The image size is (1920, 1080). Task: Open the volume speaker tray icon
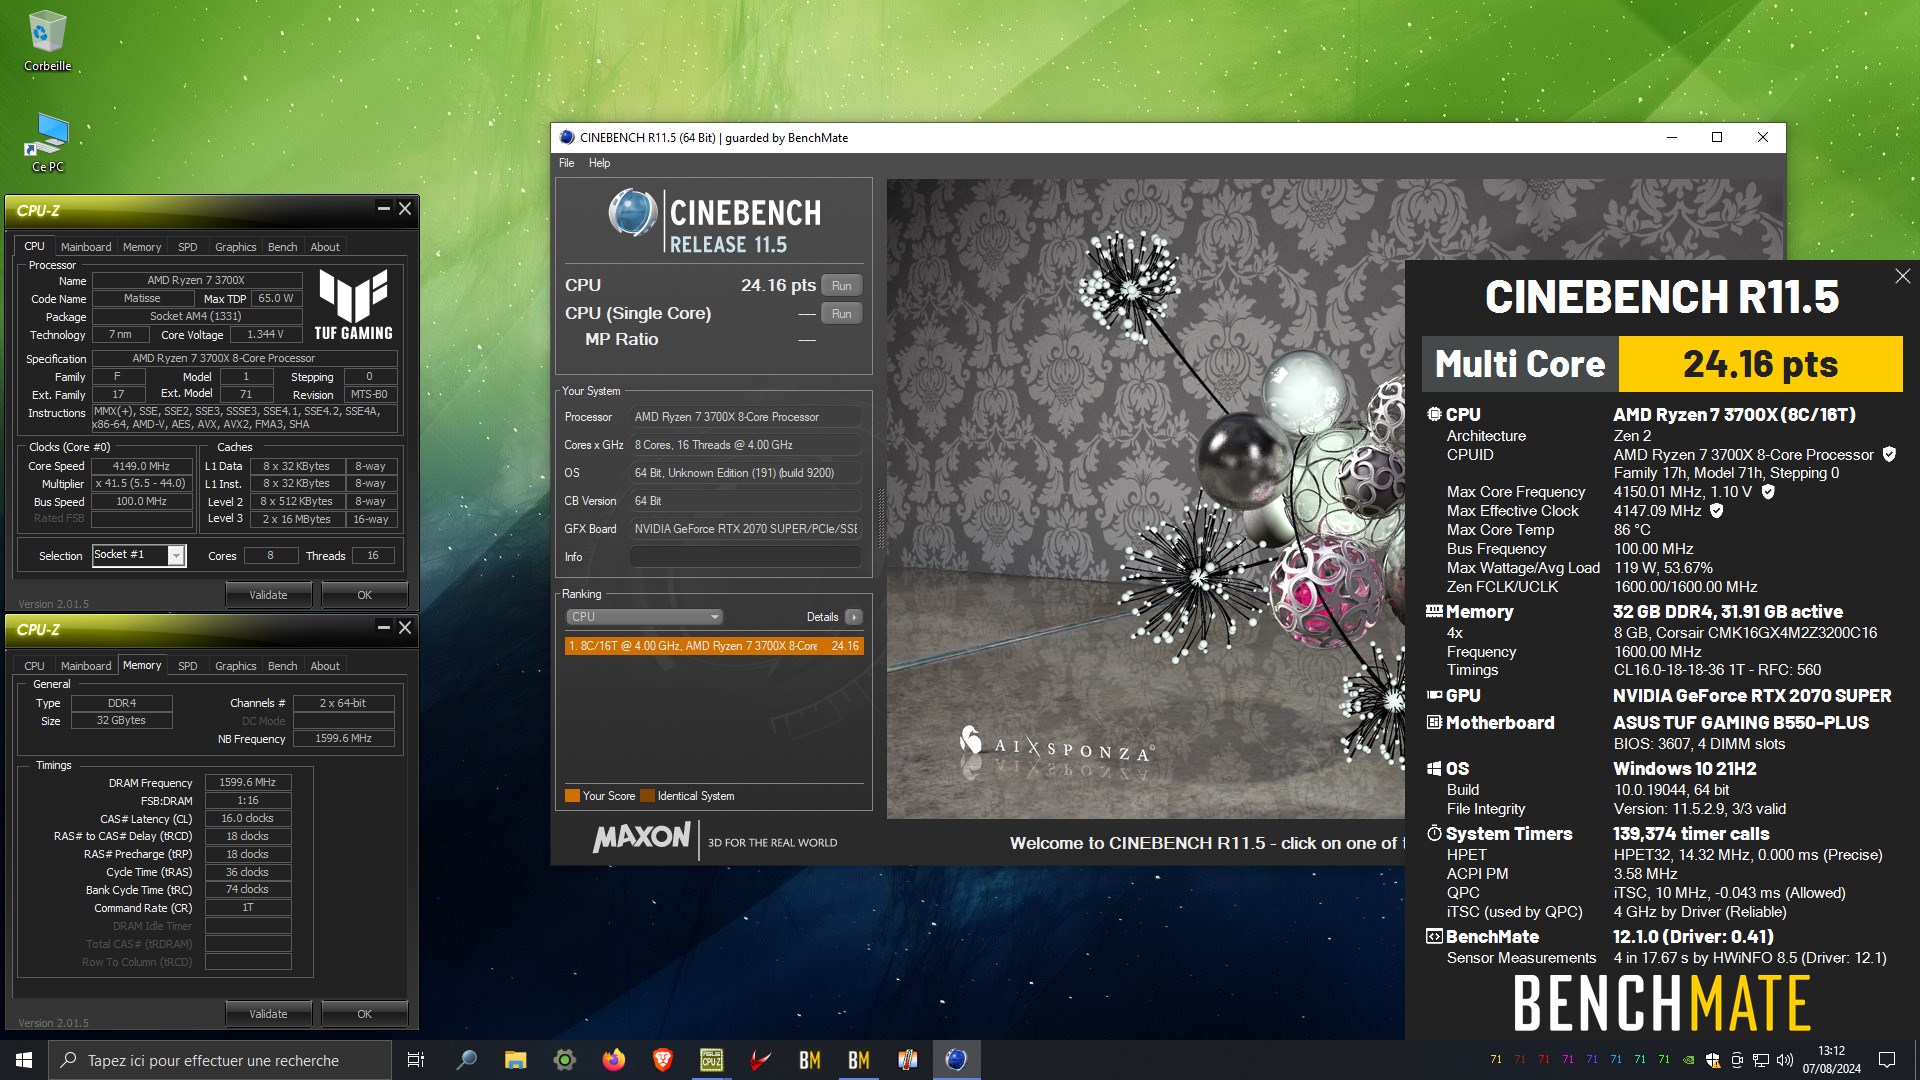[1785, 1060]
